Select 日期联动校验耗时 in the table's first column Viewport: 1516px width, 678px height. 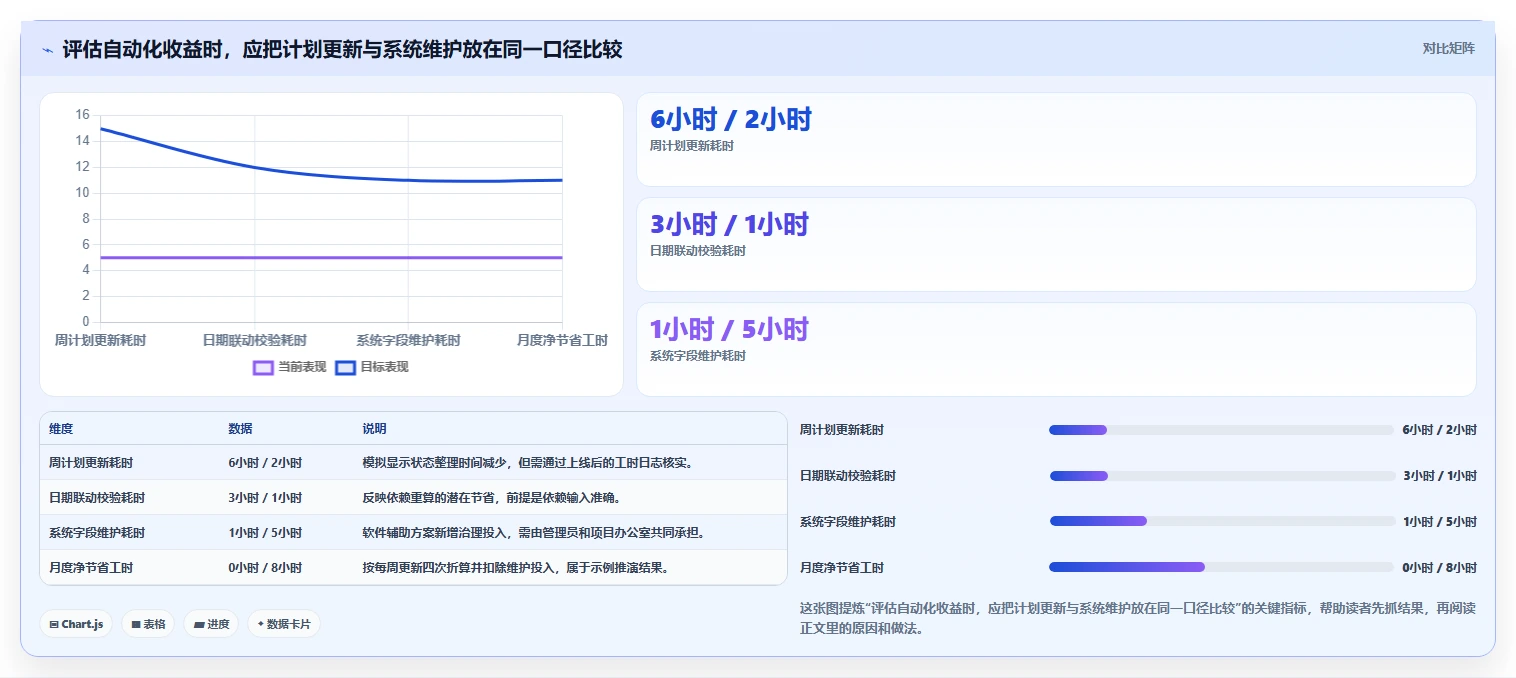pyautogui.click(x=97, y=498)
